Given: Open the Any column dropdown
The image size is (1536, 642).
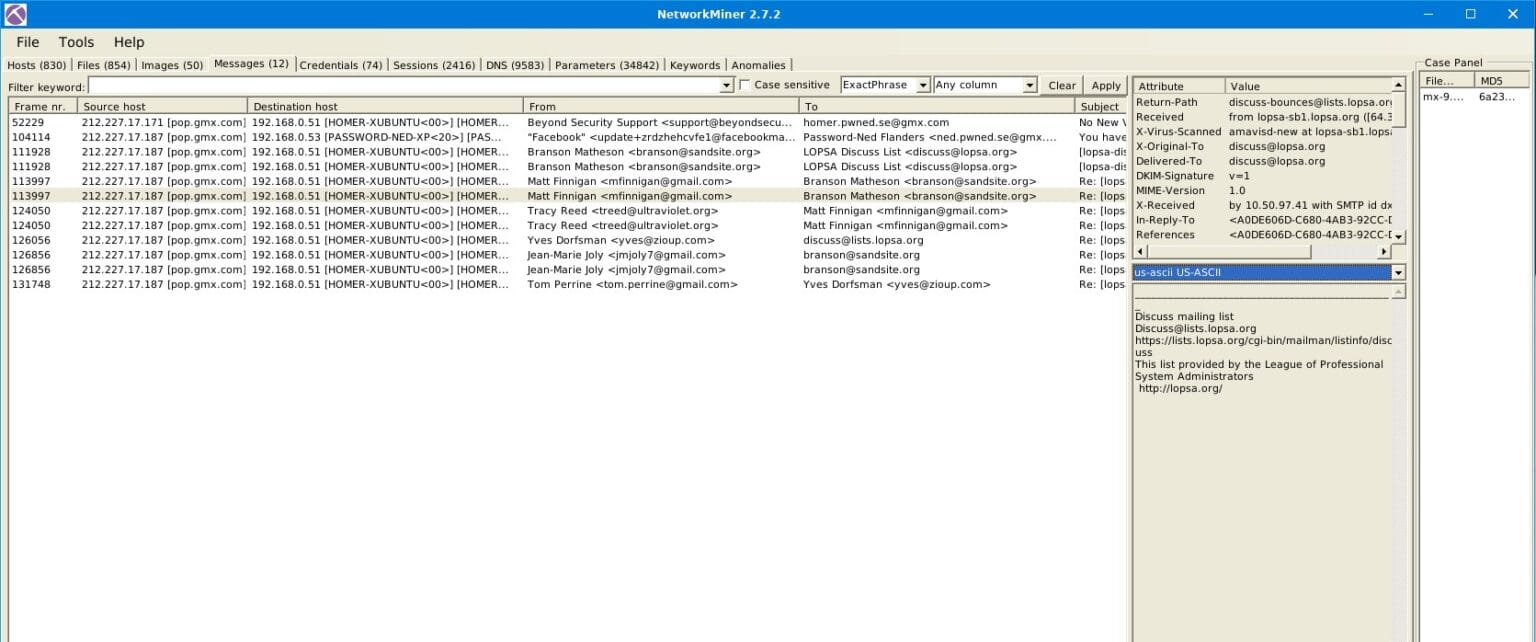Looking at the screenshot, I should (1029, 84).
